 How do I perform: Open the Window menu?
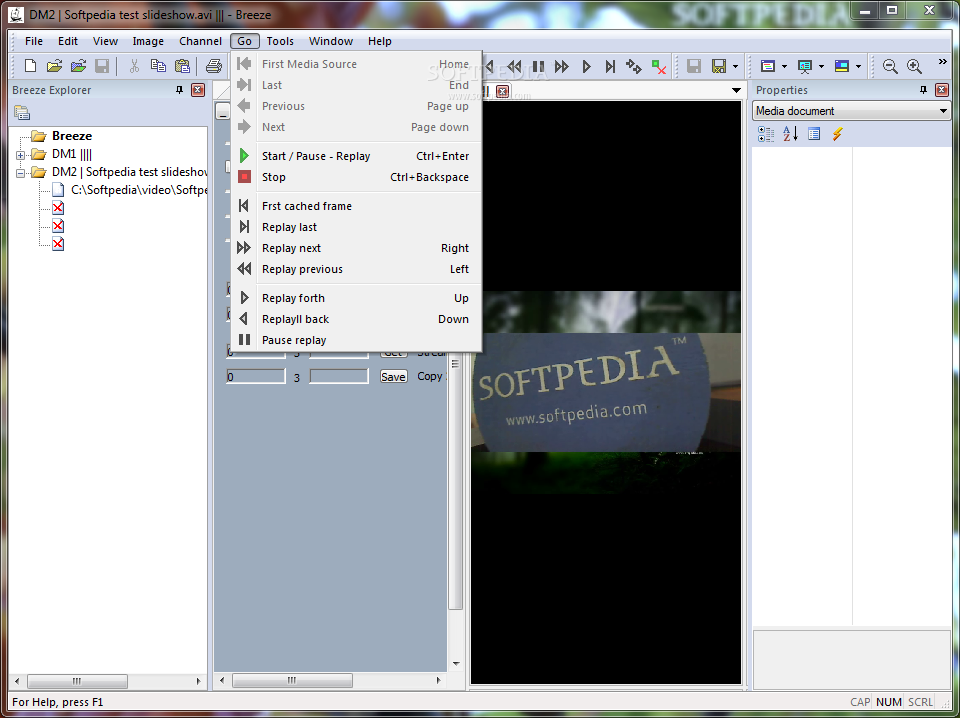point(331,41)
